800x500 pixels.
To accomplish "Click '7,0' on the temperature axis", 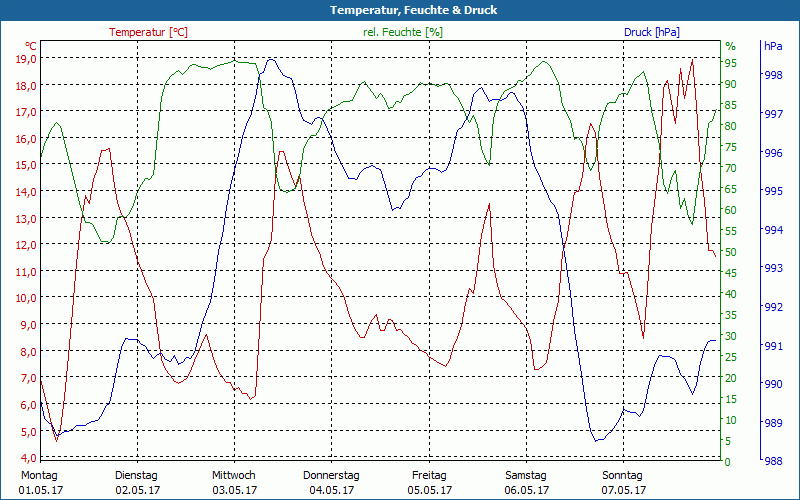I will coord(29,378).
